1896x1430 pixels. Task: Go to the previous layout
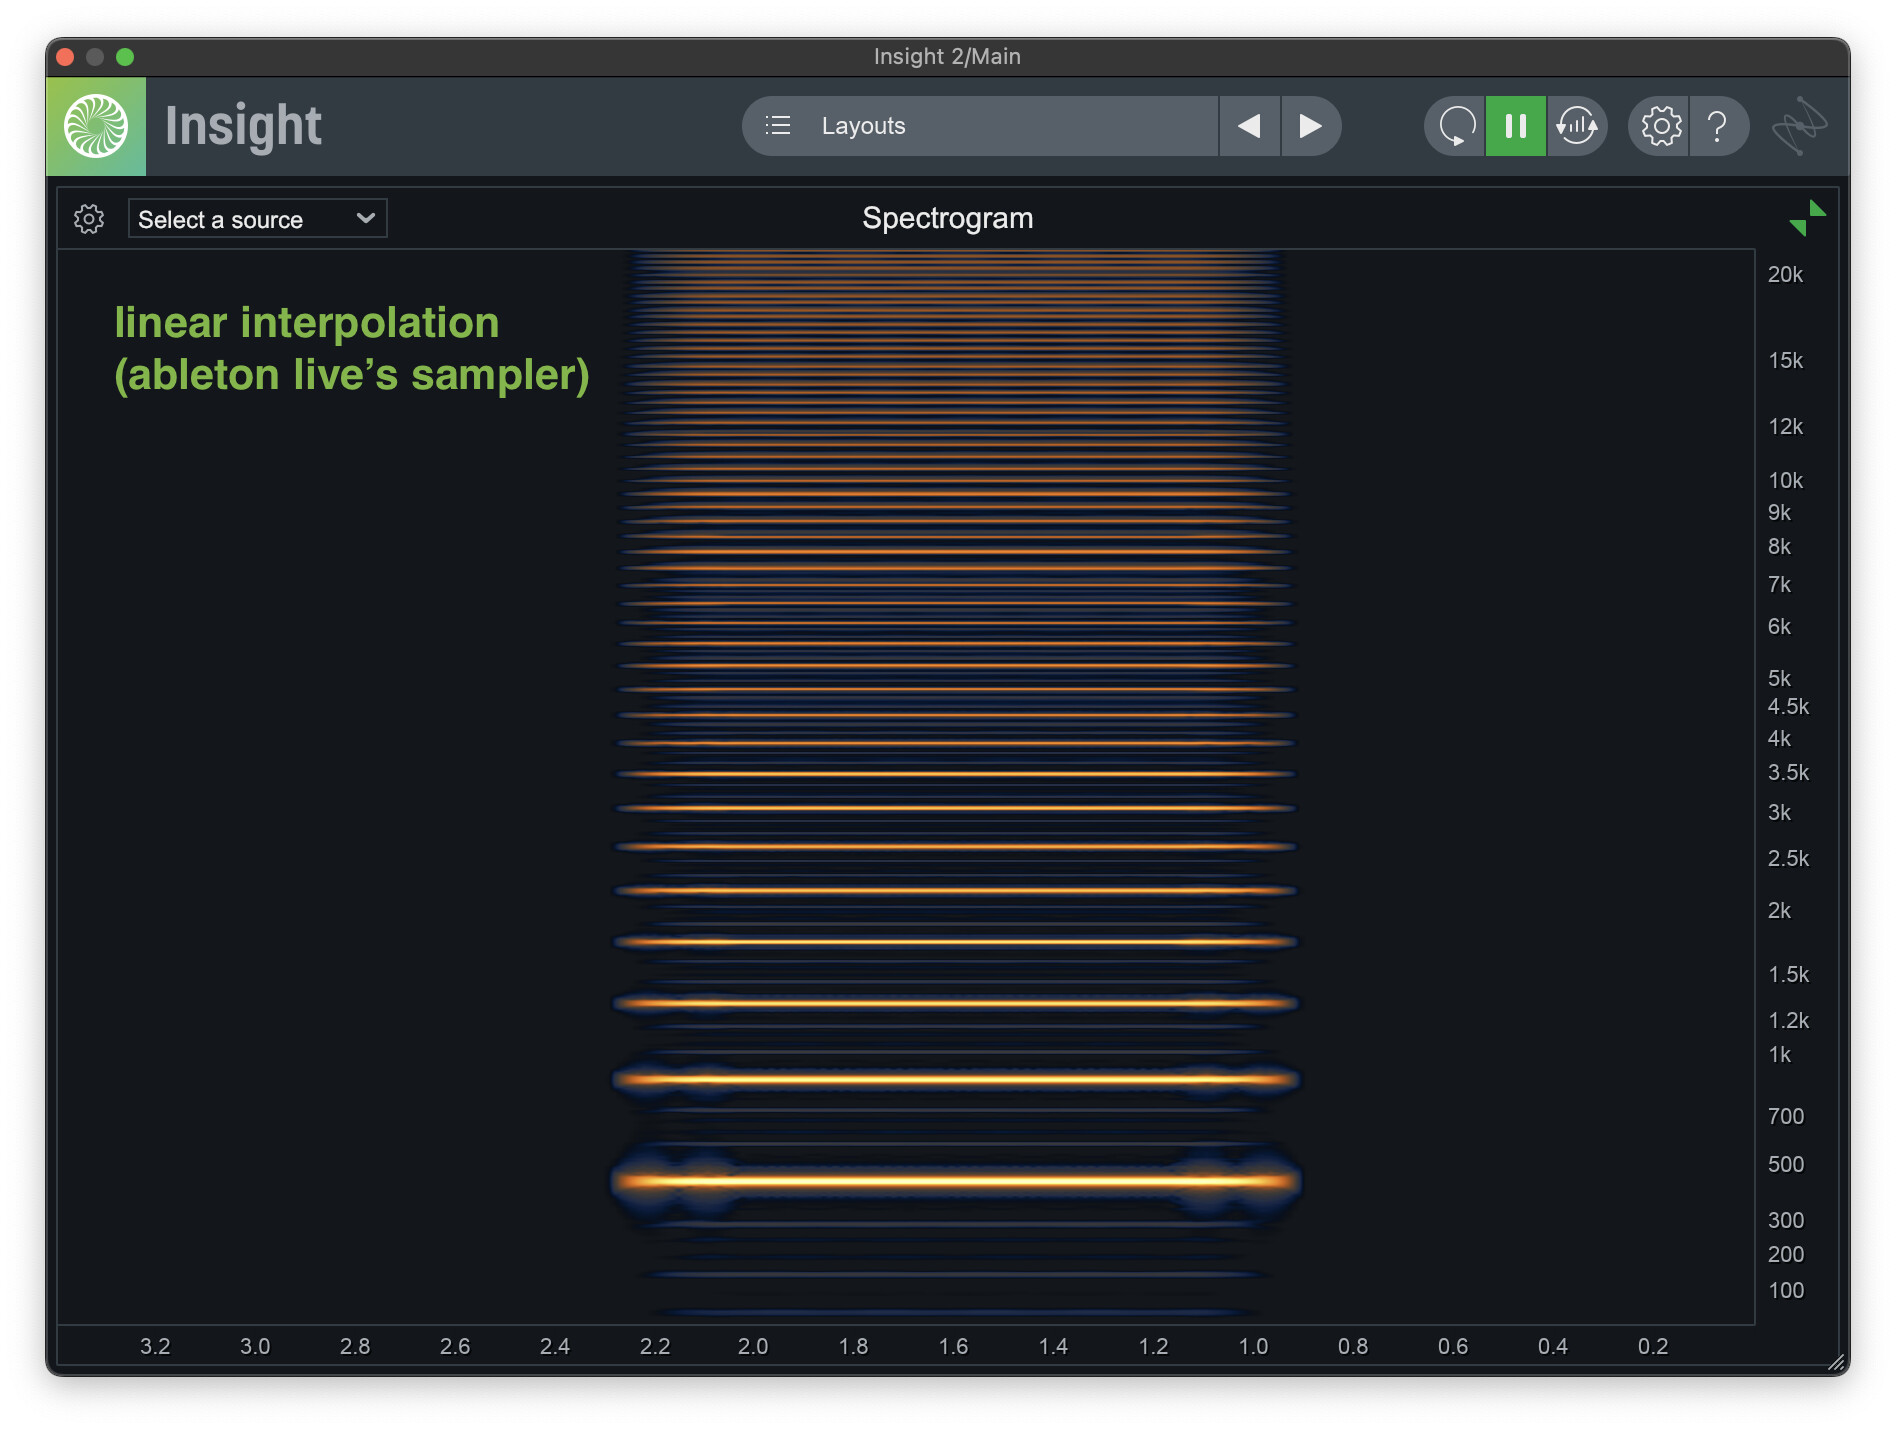(x=1249, y=126)
